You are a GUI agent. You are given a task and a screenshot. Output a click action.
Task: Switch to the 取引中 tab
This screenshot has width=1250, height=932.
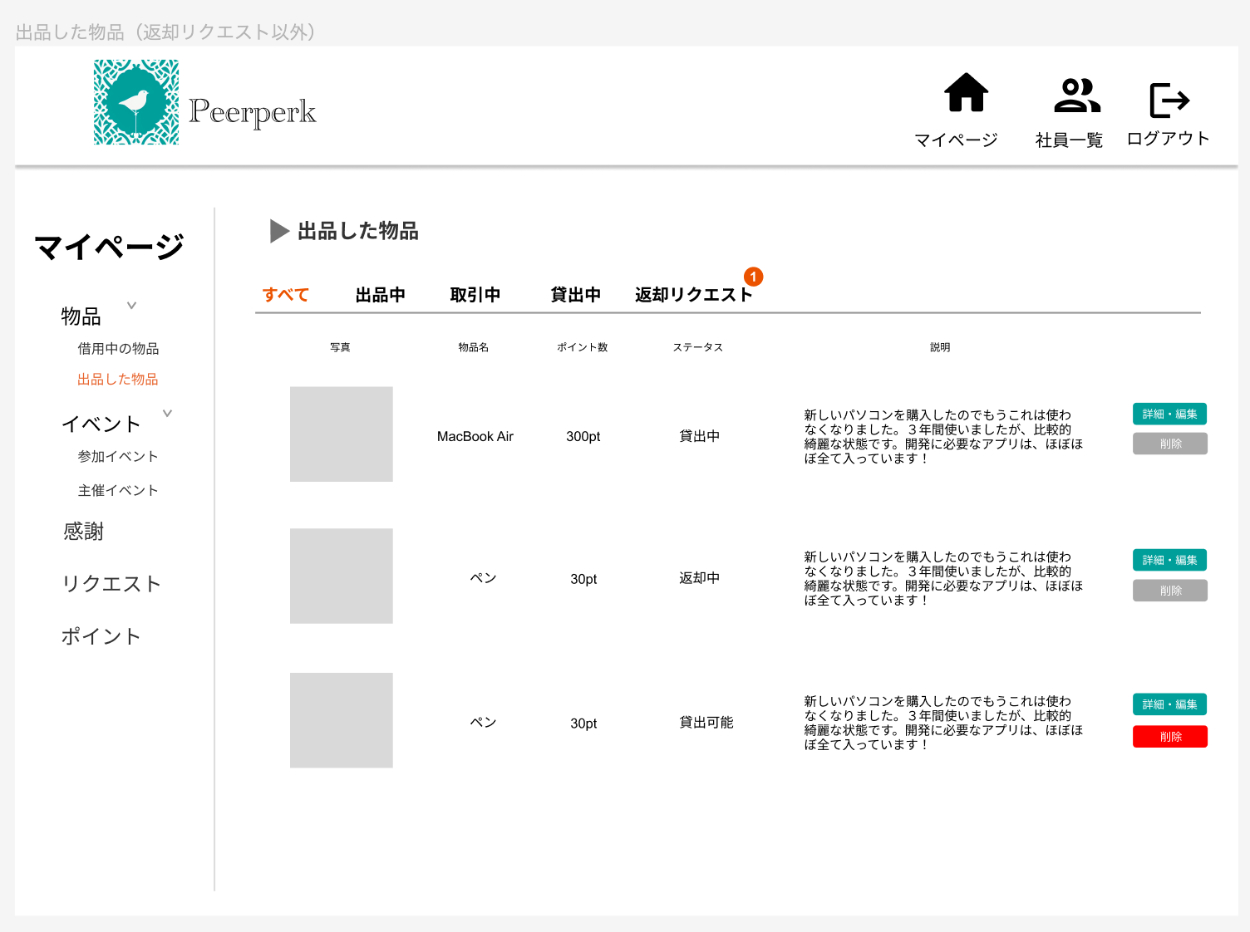click(475, 295)
